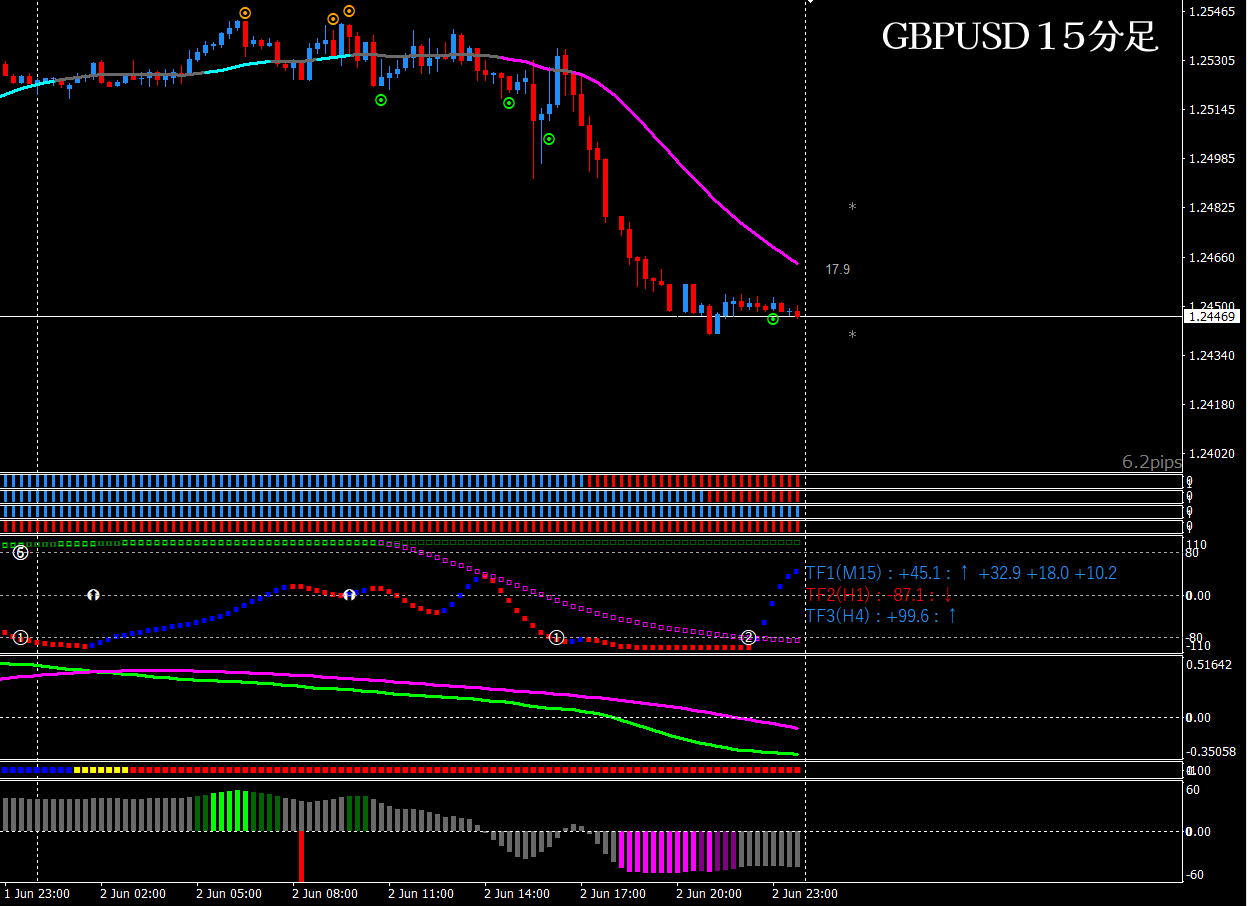Click the 2 Jun 23:00 time label
Image resolution: width=1248 pixels, height=906 pixels.
[805, 894]
